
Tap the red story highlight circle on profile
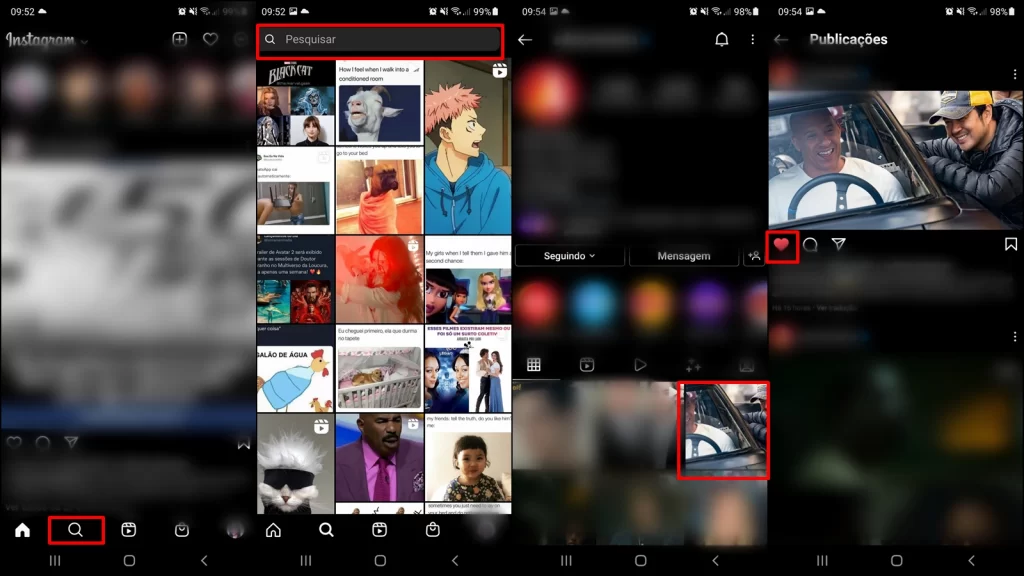[537, 304]
